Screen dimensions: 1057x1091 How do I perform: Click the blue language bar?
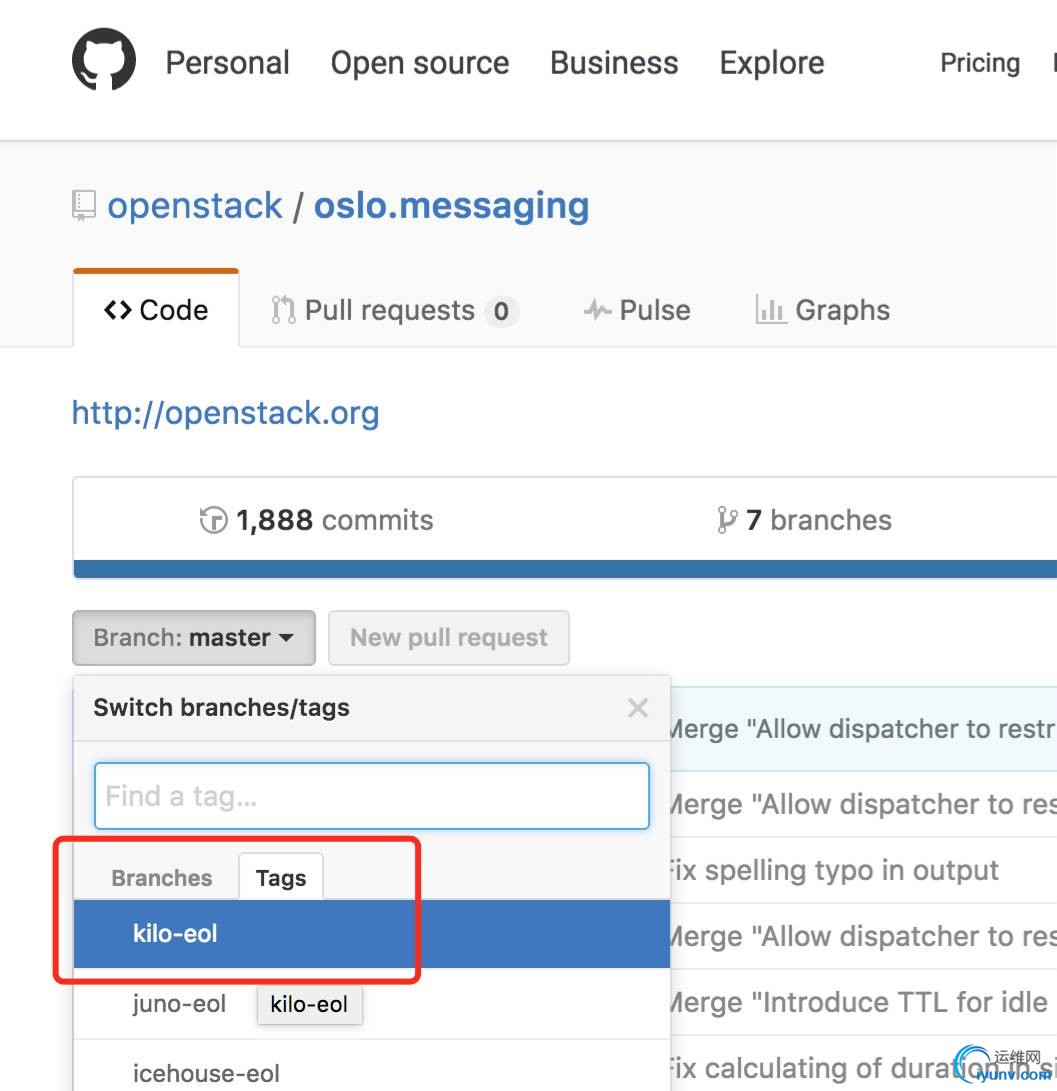click(564, 569)
